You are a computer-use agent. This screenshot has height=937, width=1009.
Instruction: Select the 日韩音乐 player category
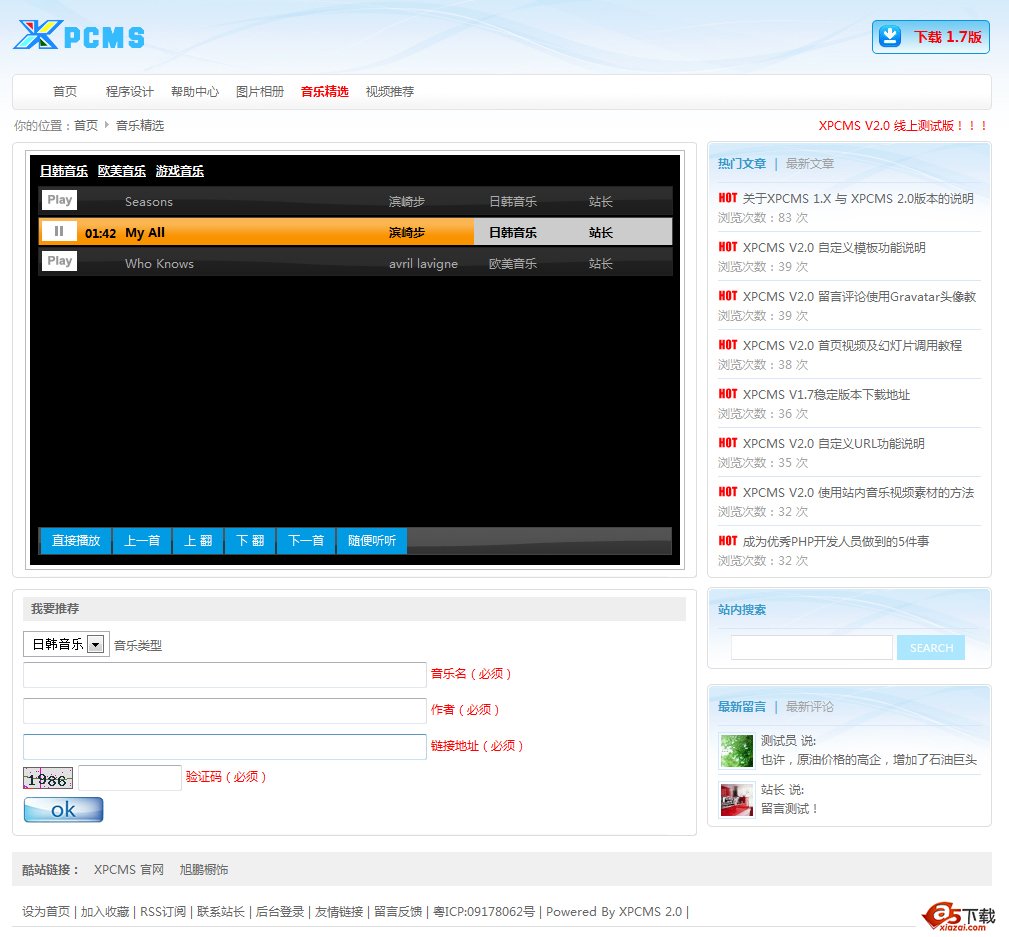(64, 171)
